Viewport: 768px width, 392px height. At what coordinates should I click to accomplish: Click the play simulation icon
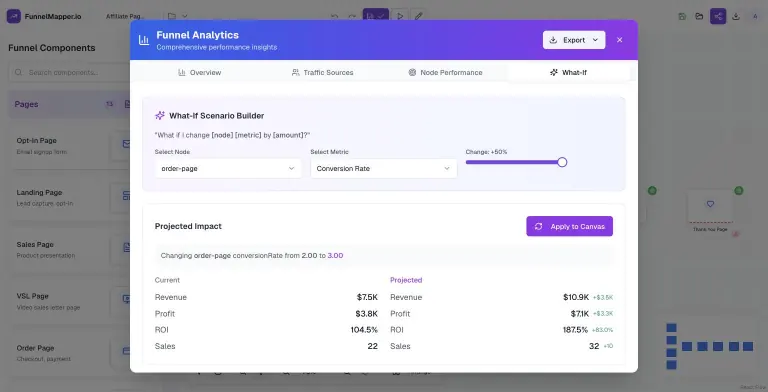pos(400,16)
